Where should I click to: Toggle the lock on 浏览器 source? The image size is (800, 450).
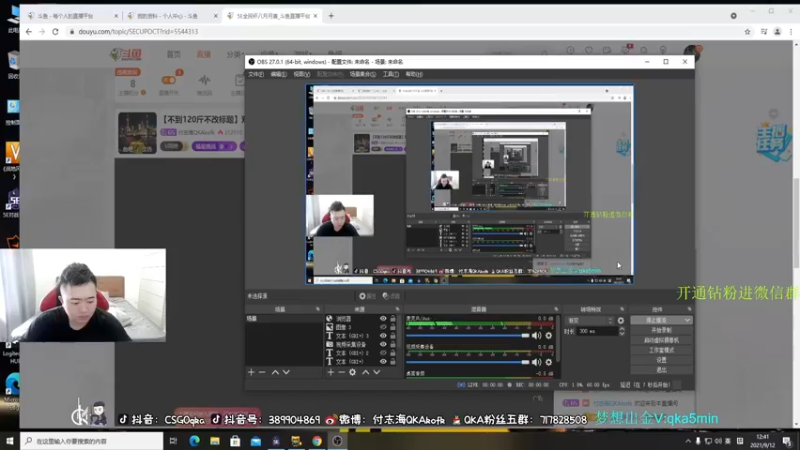[x=393, y=318]
